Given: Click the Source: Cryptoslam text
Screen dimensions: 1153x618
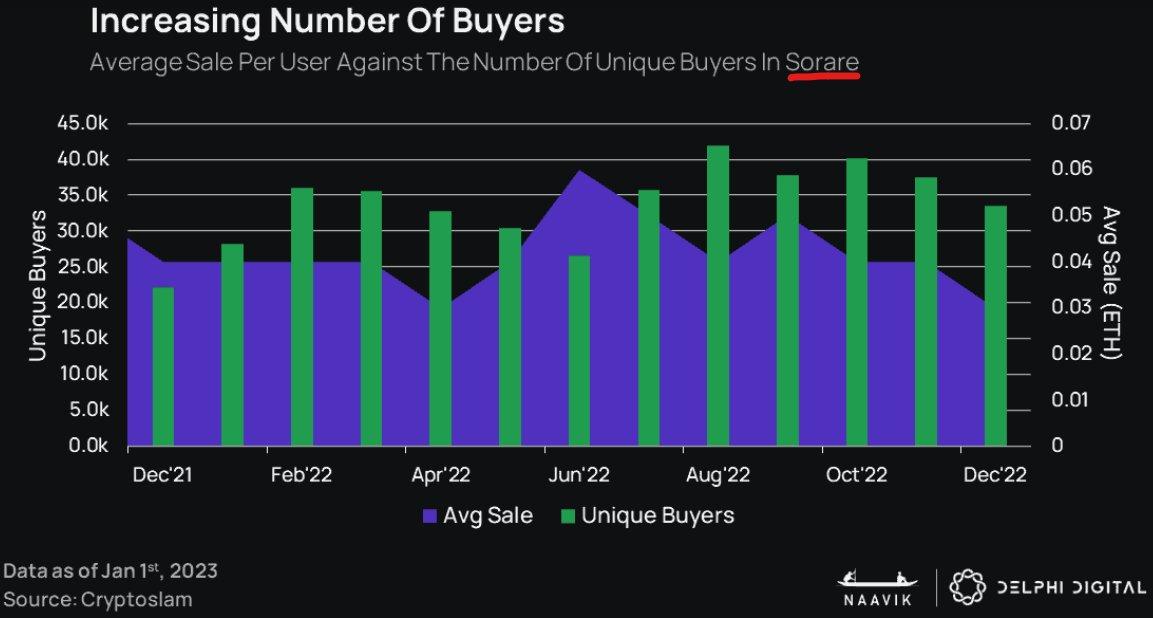Looking at the screenshot, I should (98, 599).
